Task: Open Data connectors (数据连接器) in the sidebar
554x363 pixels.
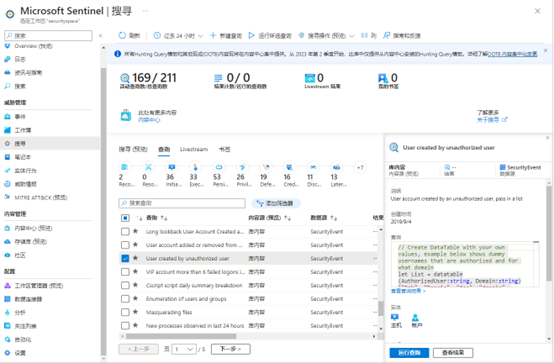Action: tap(23, 299)
